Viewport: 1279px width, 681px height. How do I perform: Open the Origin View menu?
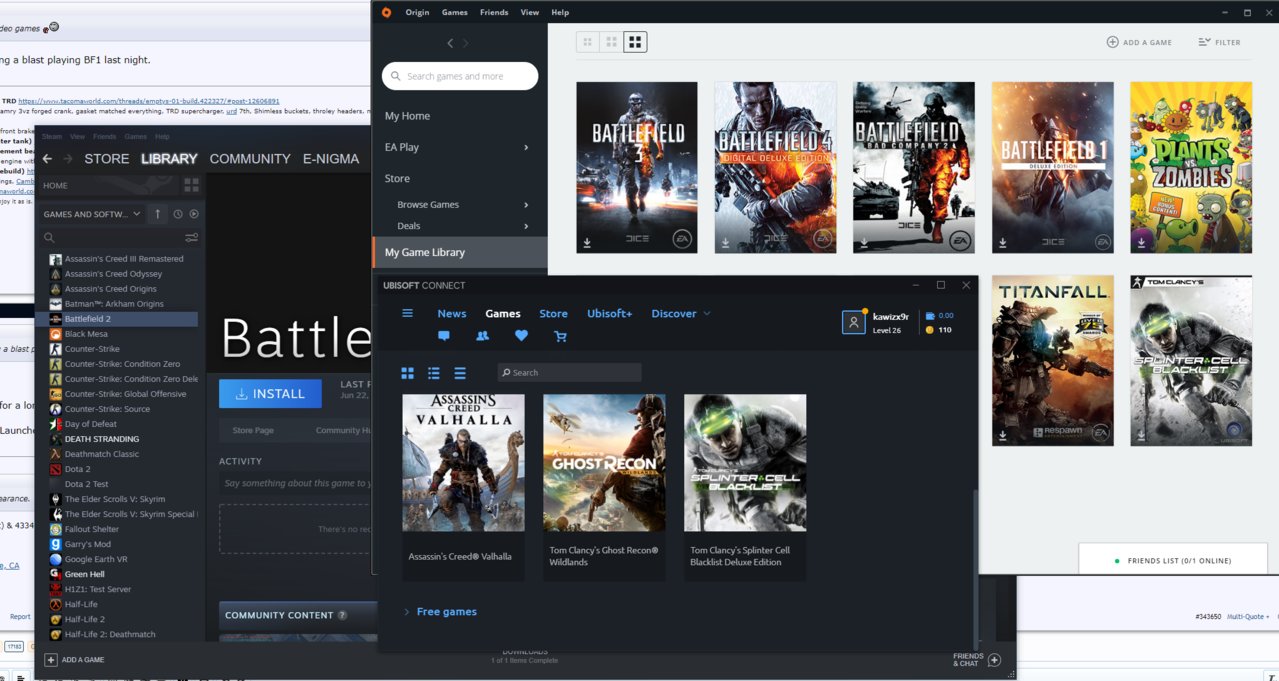coord(530,12)
